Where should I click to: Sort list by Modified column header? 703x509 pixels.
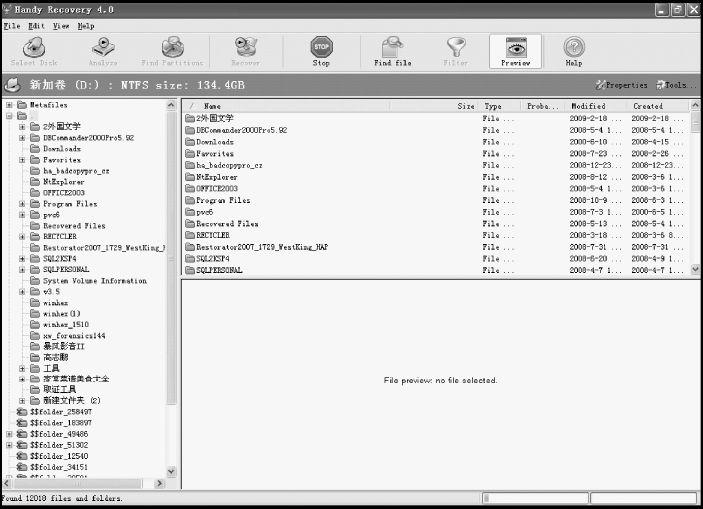click(x=588, y=106)
